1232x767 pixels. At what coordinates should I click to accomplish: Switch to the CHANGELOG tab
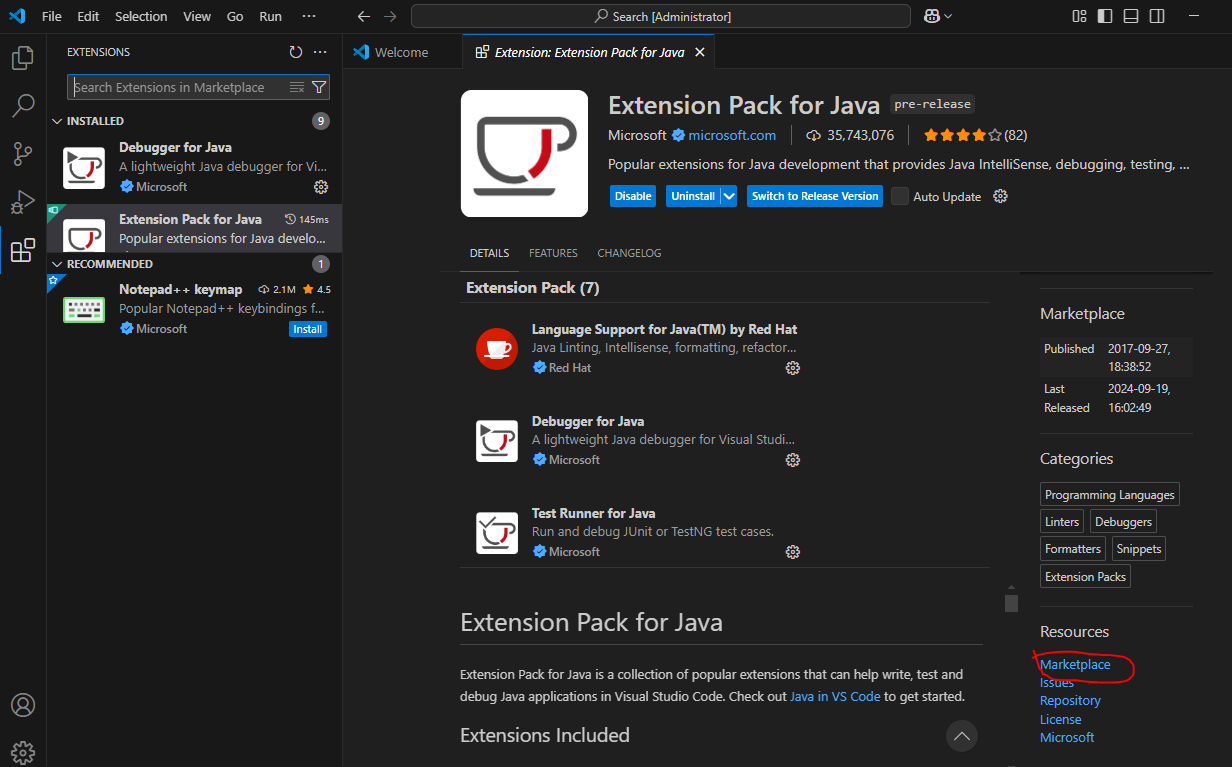click(x=629, y=253)
